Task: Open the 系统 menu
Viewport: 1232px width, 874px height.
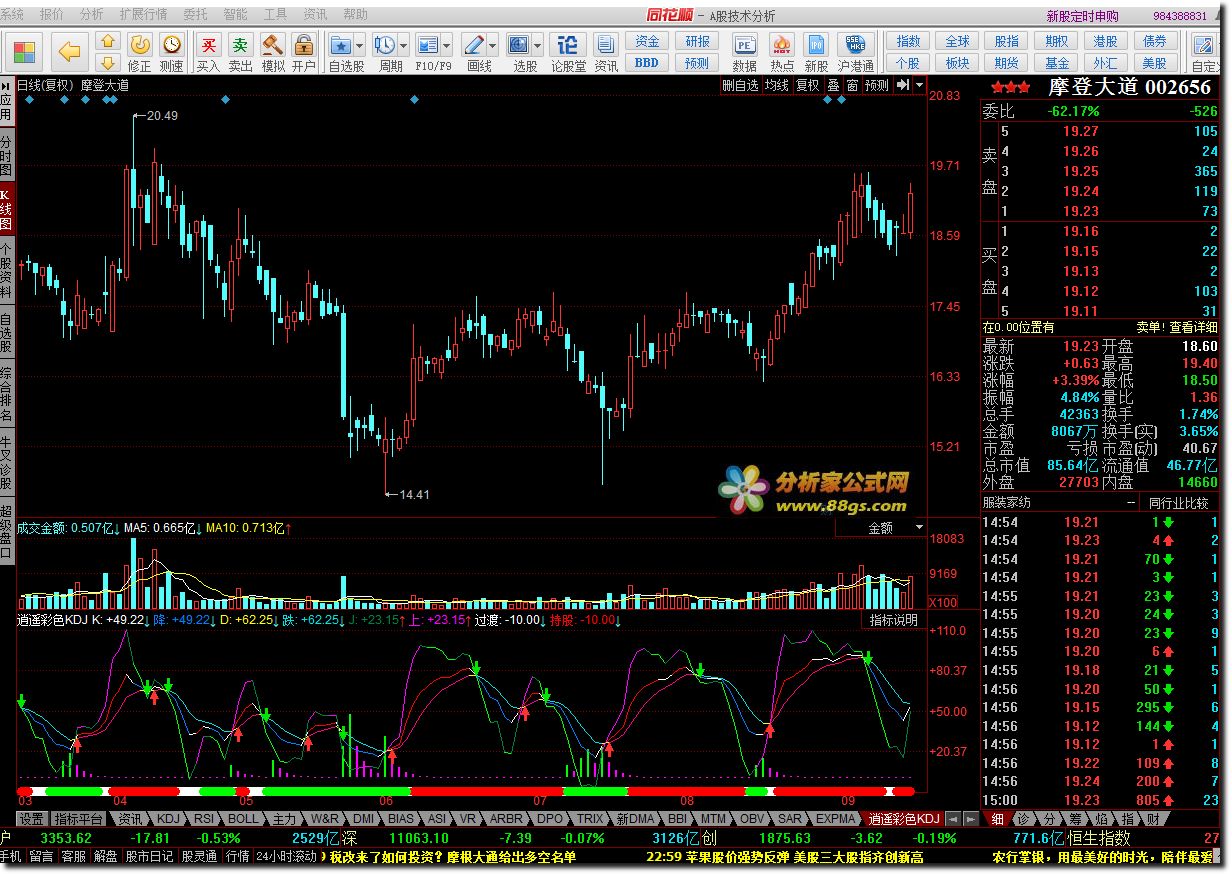Action: (12, 15)
